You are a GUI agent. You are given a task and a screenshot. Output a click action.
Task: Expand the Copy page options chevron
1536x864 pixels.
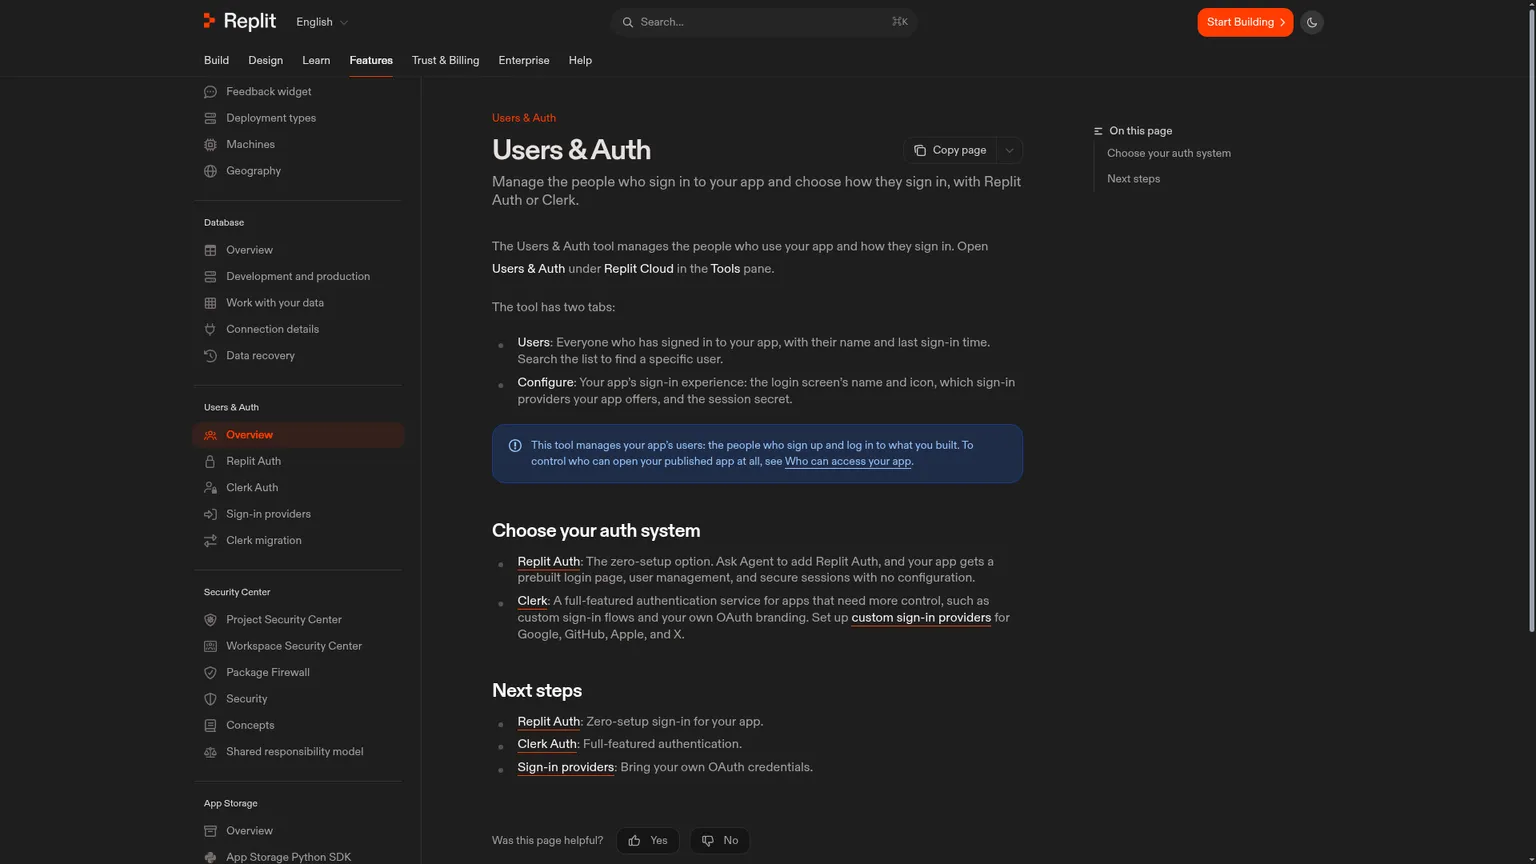pyautogui.click(x=1009, y=150)
